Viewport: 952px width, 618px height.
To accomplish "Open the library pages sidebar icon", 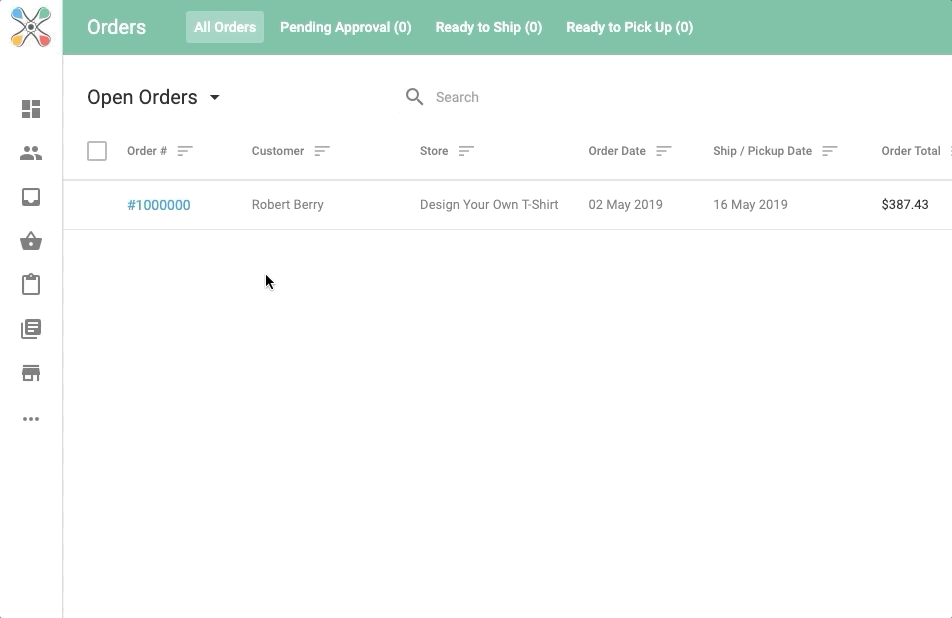I will (31, 329).
